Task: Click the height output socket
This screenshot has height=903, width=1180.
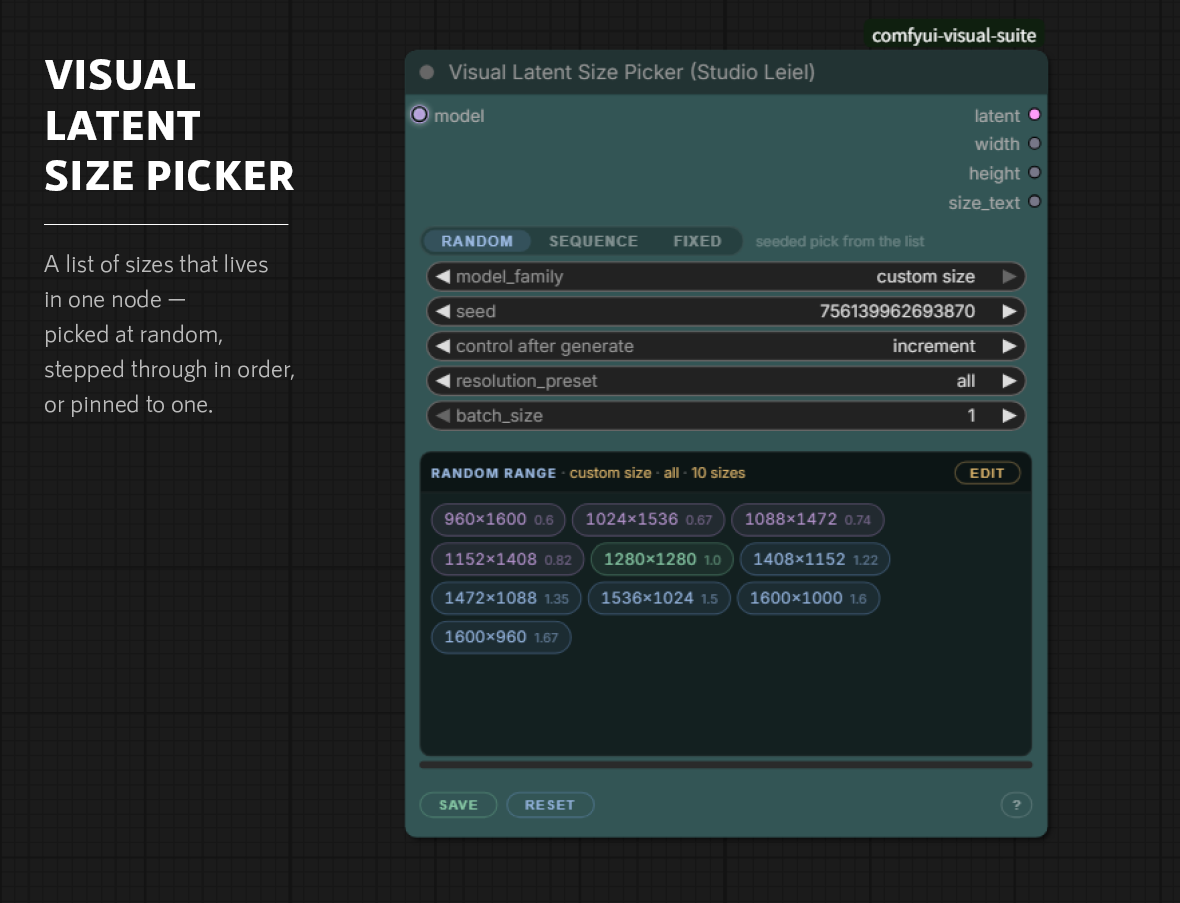Action: tap(1035, 172)
